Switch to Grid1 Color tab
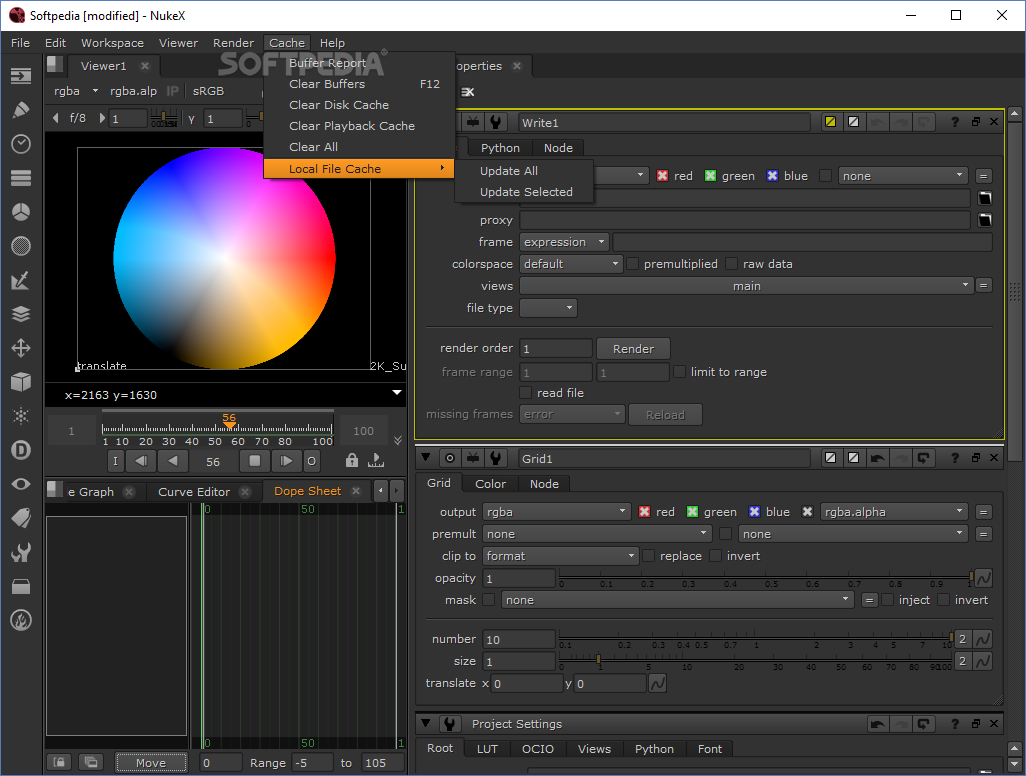 pos(490,484)
